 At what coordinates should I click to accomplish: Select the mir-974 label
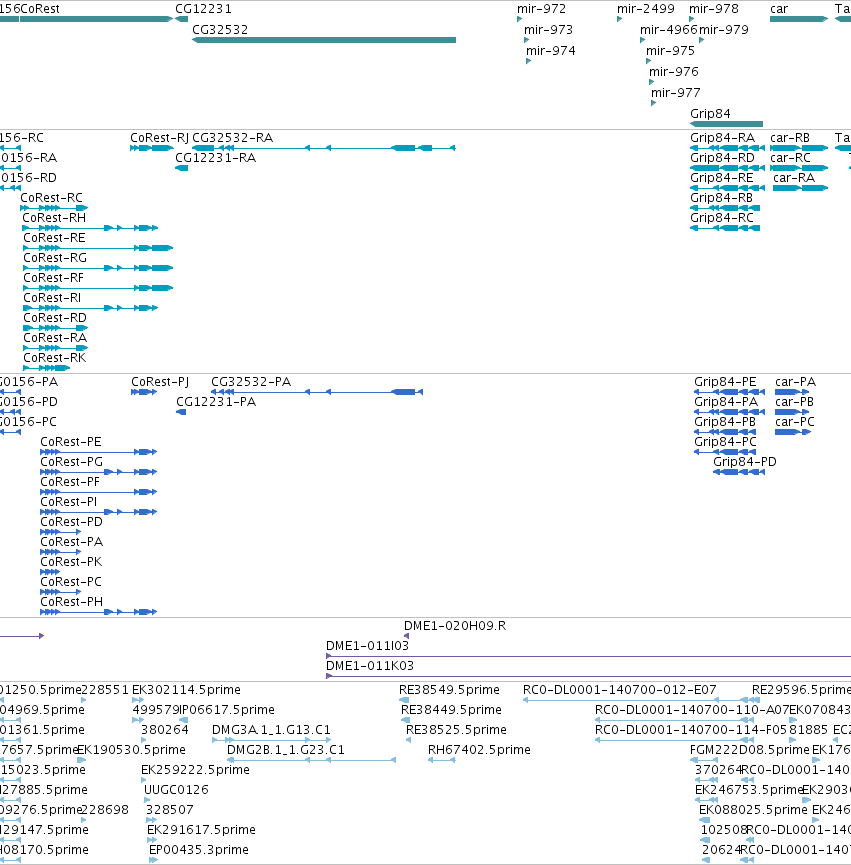tap(550, 51)
